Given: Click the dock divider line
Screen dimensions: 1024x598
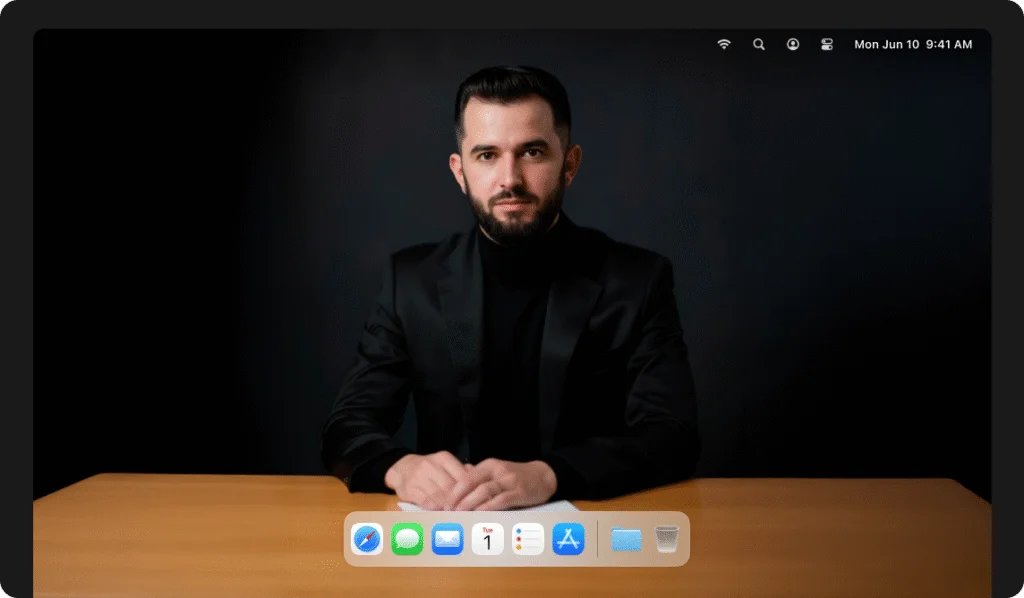Looking at the screenshot, I should tap(598, 540).
